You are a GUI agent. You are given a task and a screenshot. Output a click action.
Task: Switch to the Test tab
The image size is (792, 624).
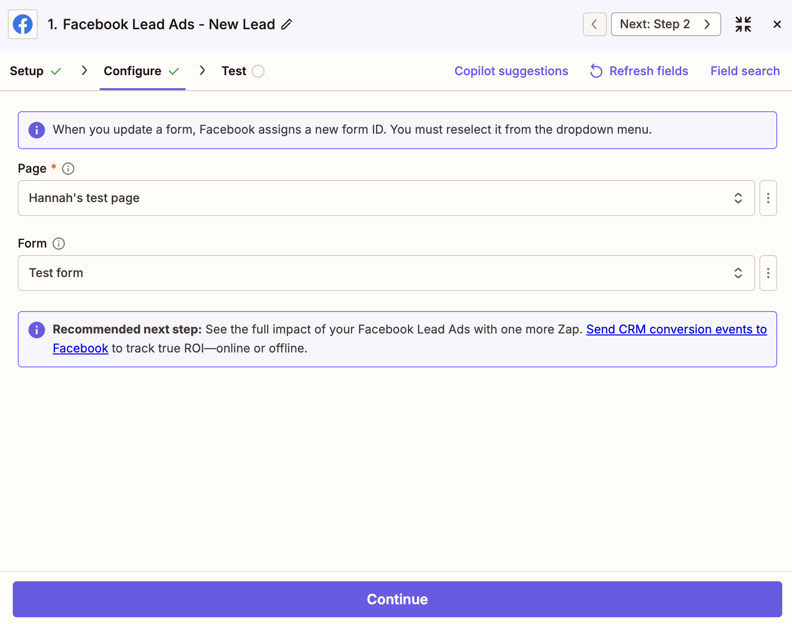[x=242, y=71]
